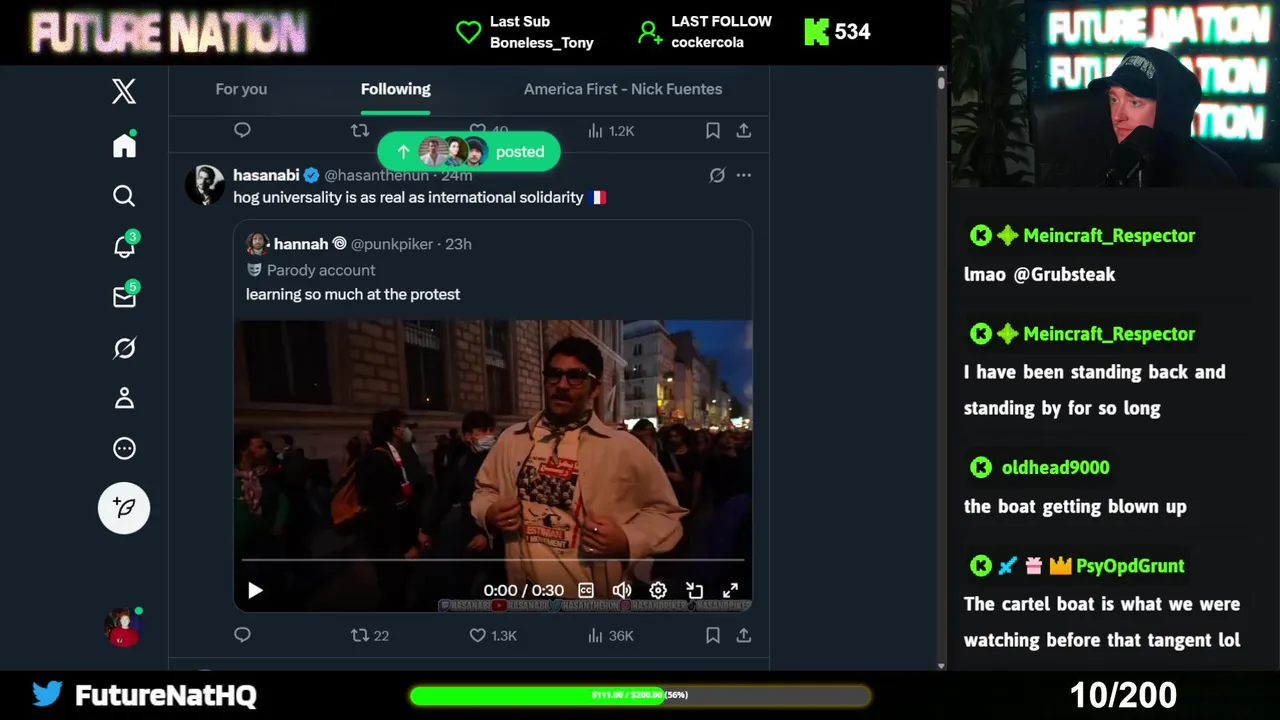Bookmark the previous post above hasanabi
The height and width of the screenshot is (720, 1280).
click(713, 130)
